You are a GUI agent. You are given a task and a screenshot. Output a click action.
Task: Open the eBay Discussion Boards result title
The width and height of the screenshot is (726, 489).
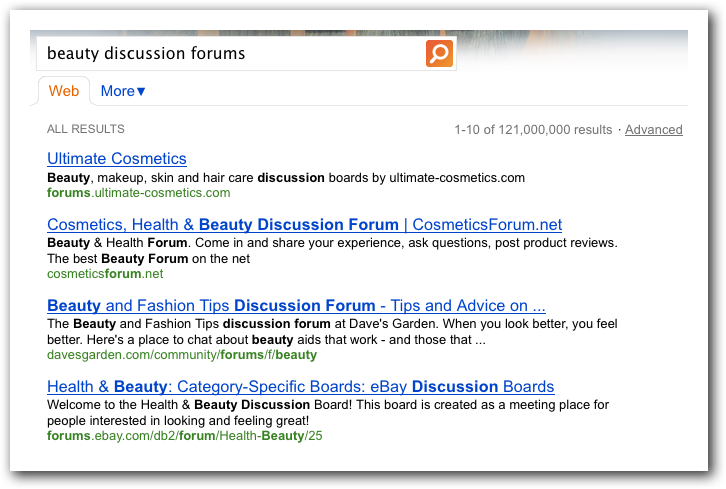300,387
